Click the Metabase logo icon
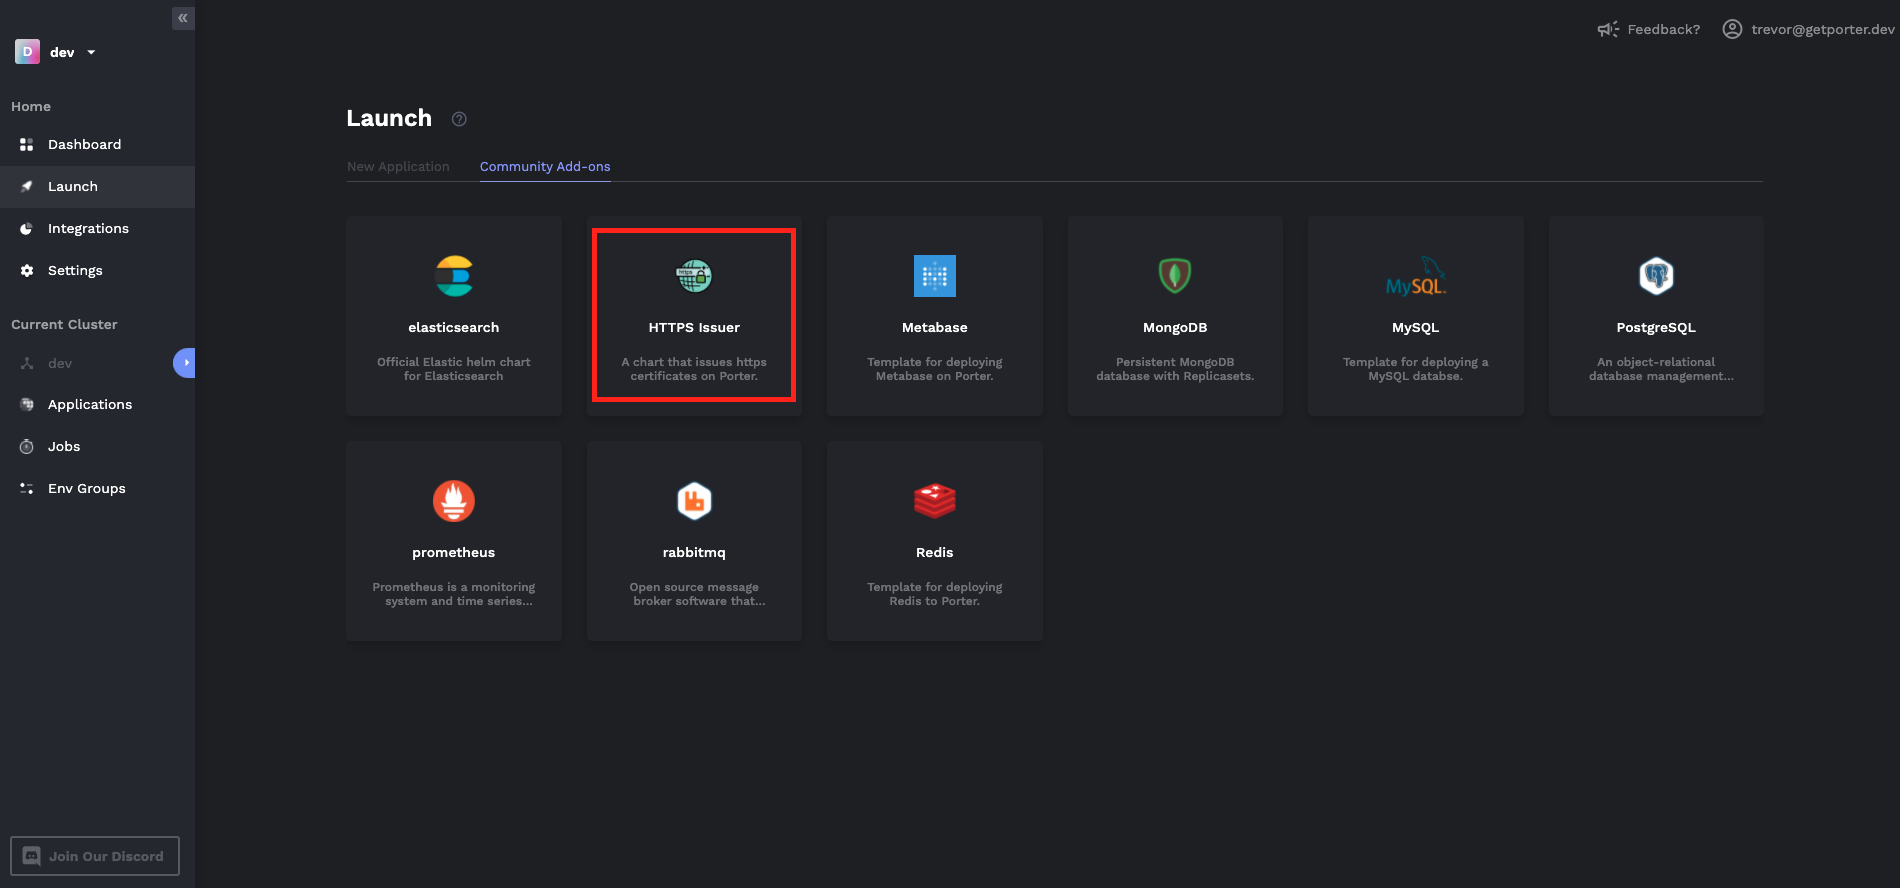This screenshot has width=1900, height=888. [935, 276]
